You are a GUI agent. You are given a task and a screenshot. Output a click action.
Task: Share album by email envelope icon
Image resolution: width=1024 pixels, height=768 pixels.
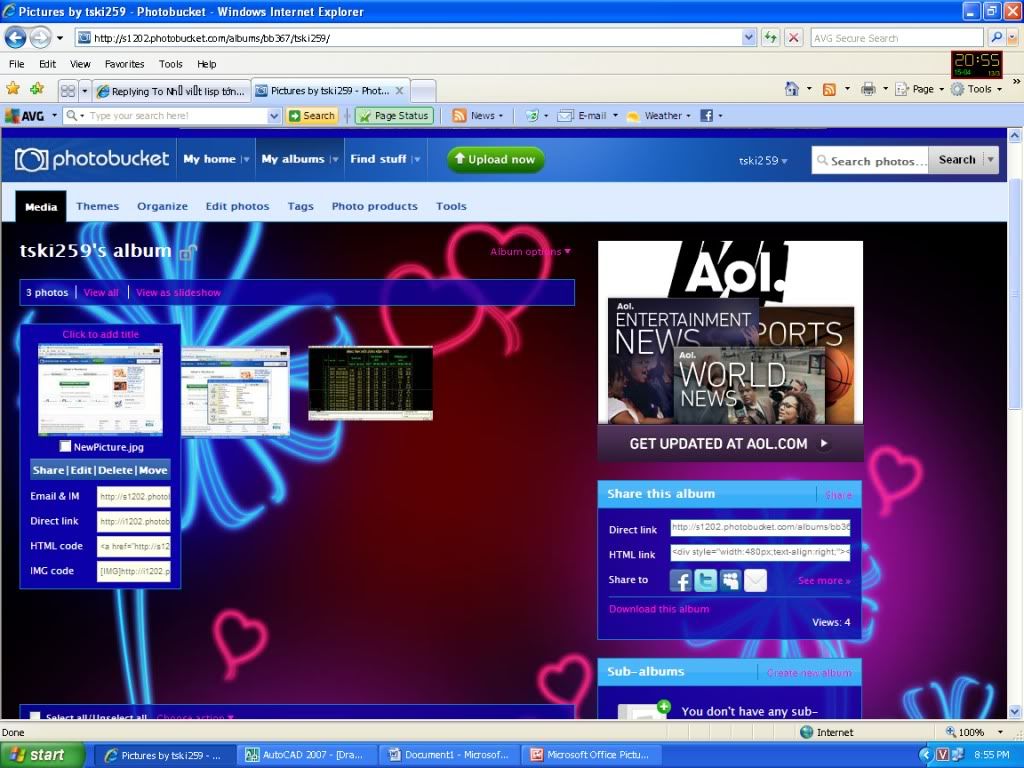(x=756, y=580)
